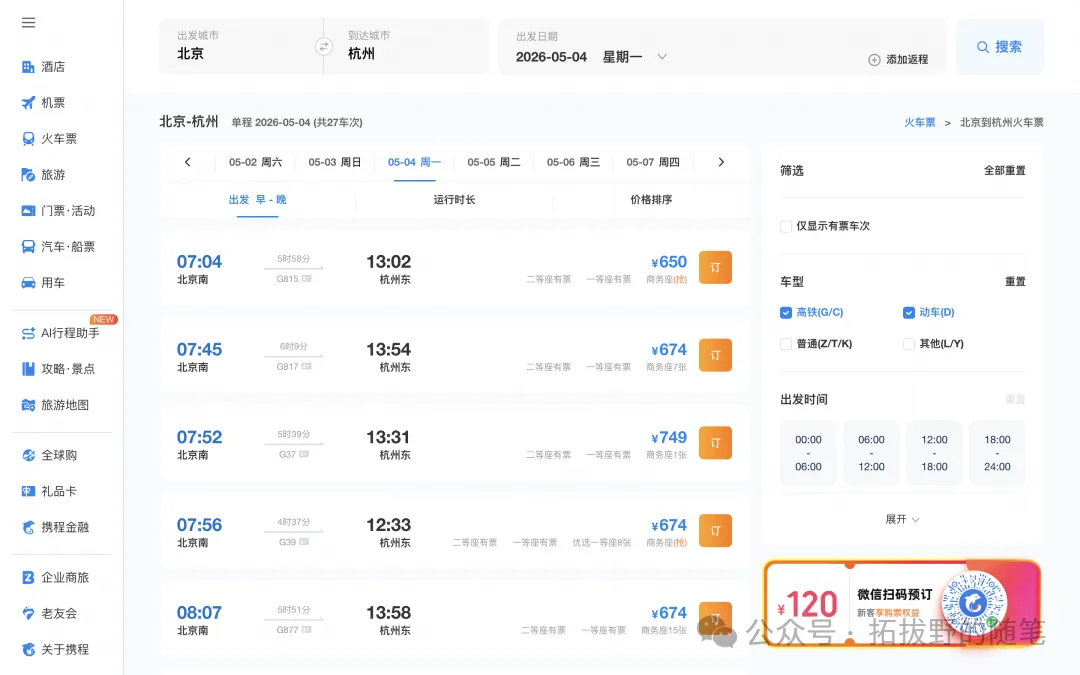Expand more filters via 展开
1080x675 pixels.
click(902, 519)
